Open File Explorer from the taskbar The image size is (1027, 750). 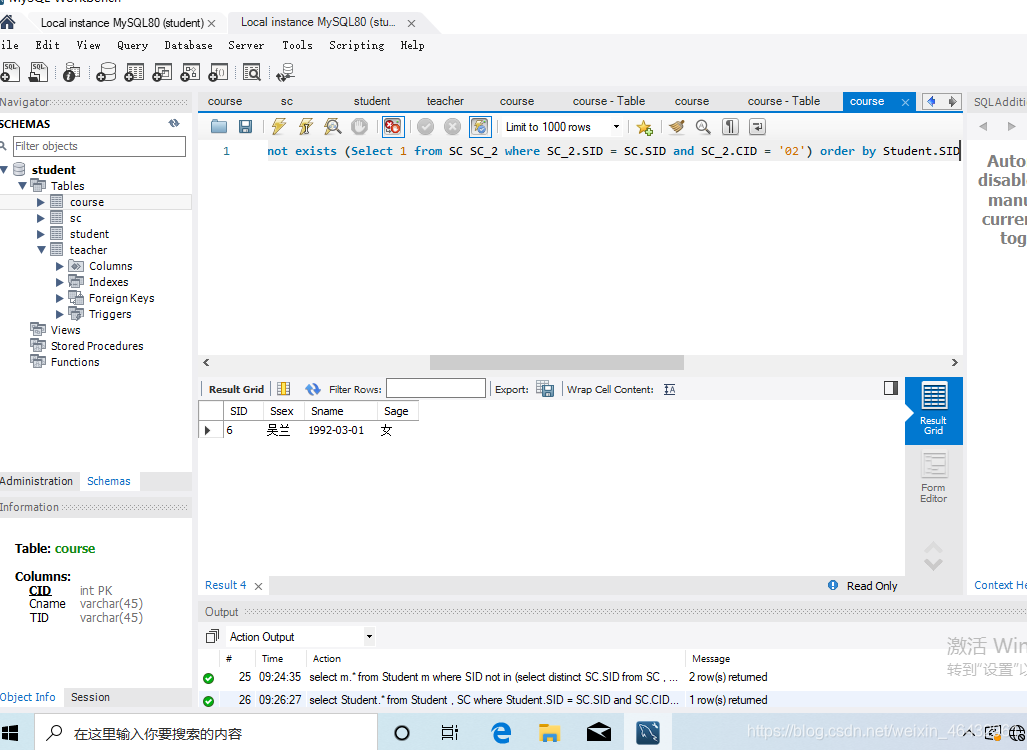(x=549, y=732)
